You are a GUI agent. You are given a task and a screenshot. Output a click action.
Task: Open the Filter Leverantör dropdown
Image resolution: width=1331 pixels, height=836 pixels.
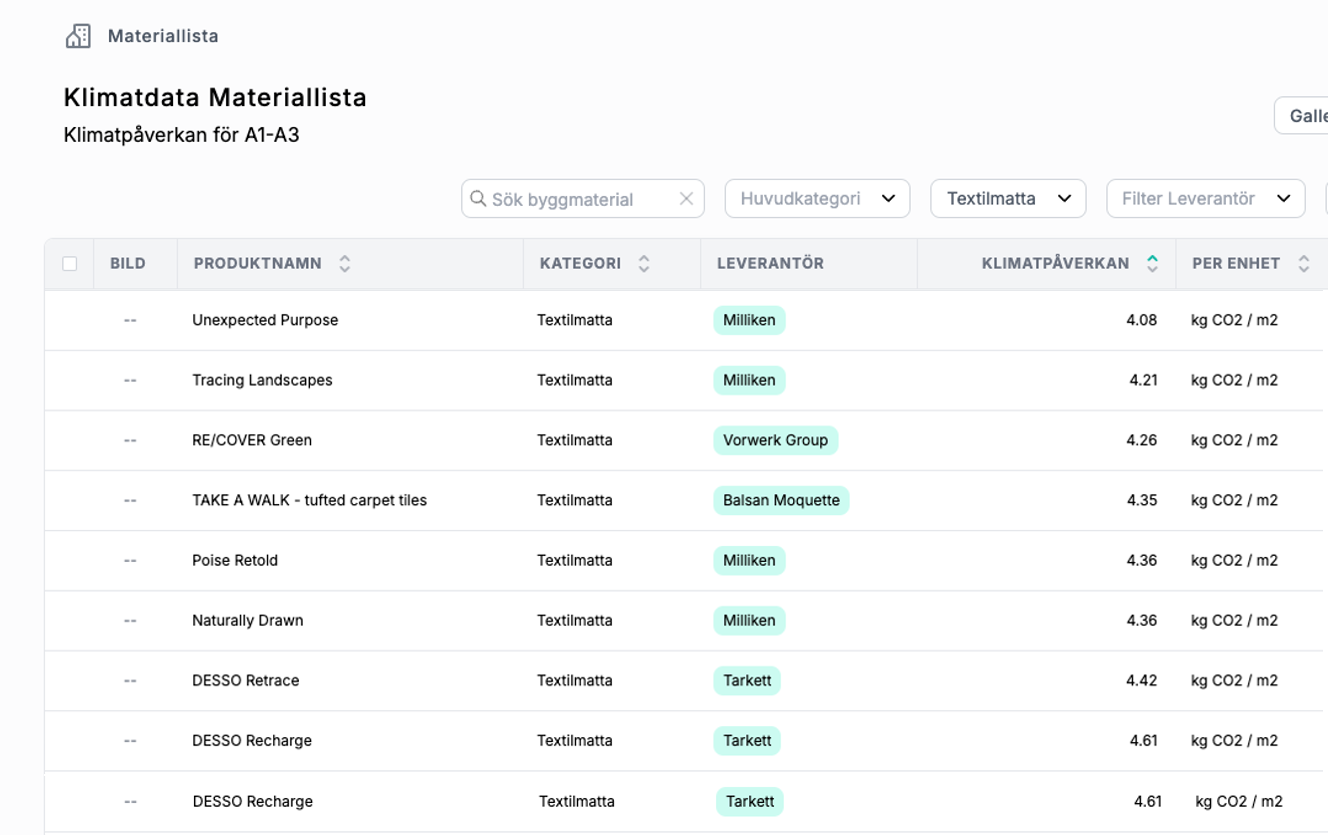(x=1205, y=198)
